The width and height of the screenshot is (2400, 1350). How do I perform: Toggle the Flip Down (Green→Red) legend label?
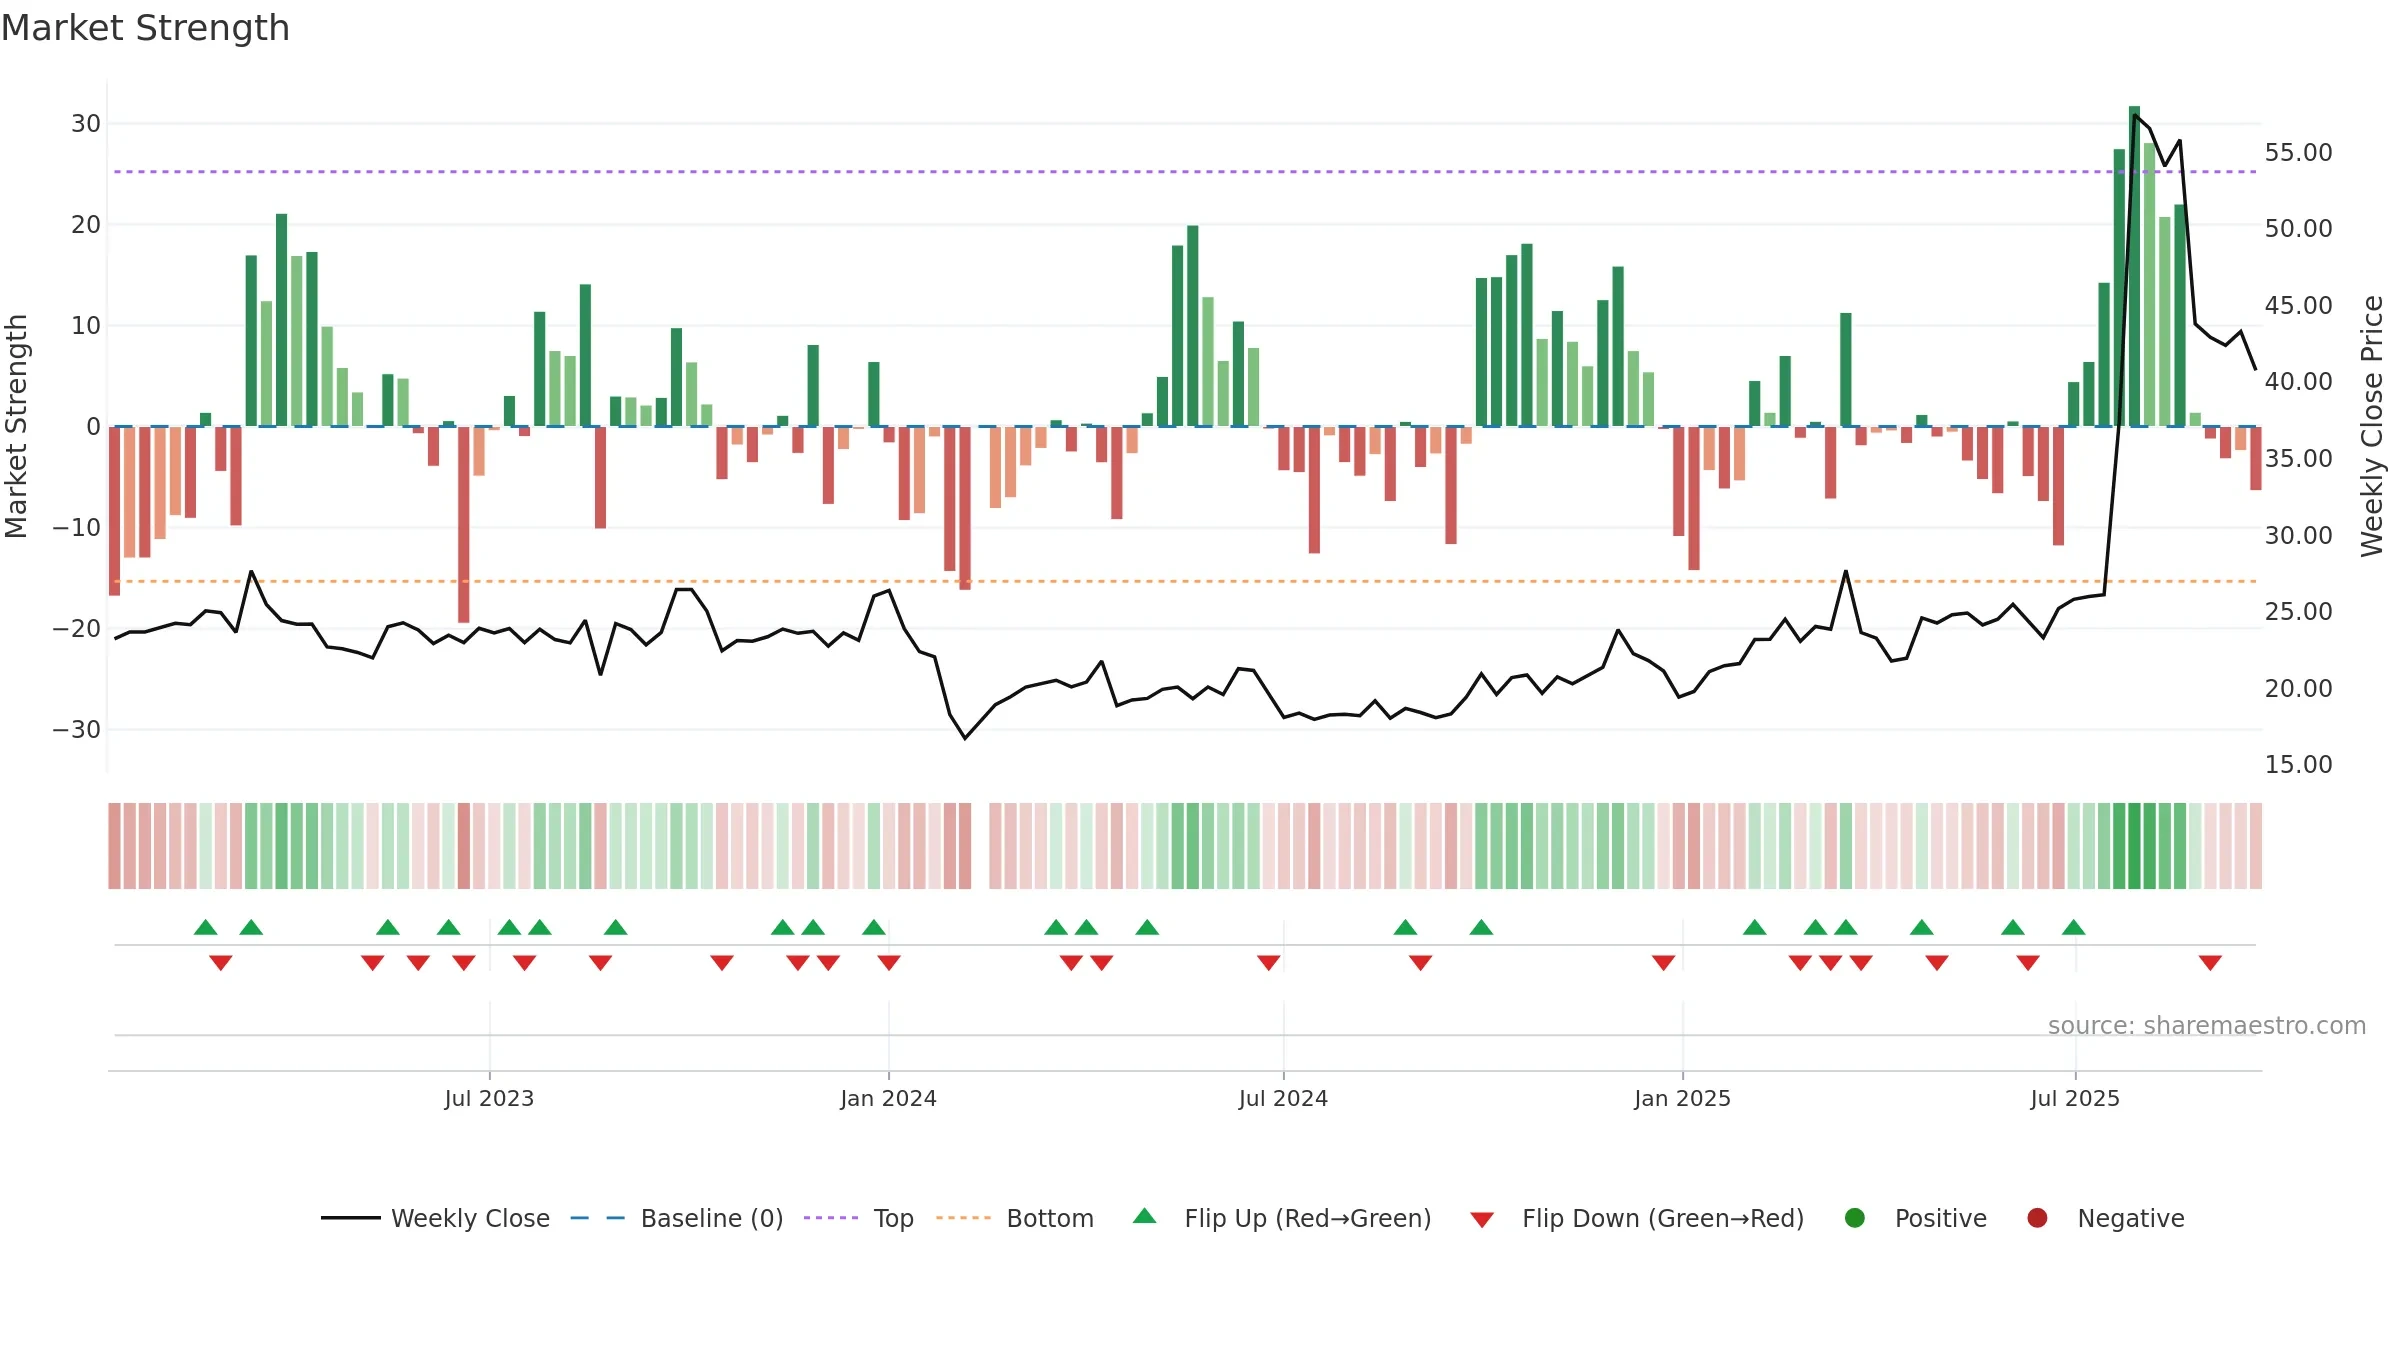coord(1663,1218)
